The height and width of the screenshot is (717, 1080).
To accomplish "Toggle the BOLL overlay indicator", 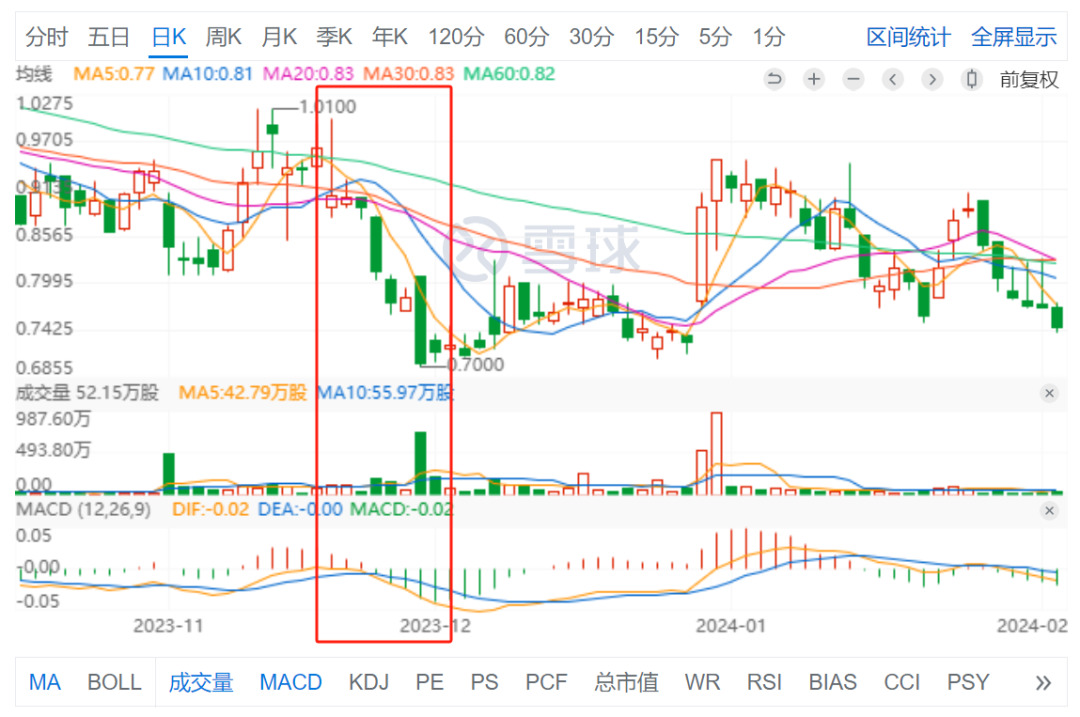I will point(114,682).
